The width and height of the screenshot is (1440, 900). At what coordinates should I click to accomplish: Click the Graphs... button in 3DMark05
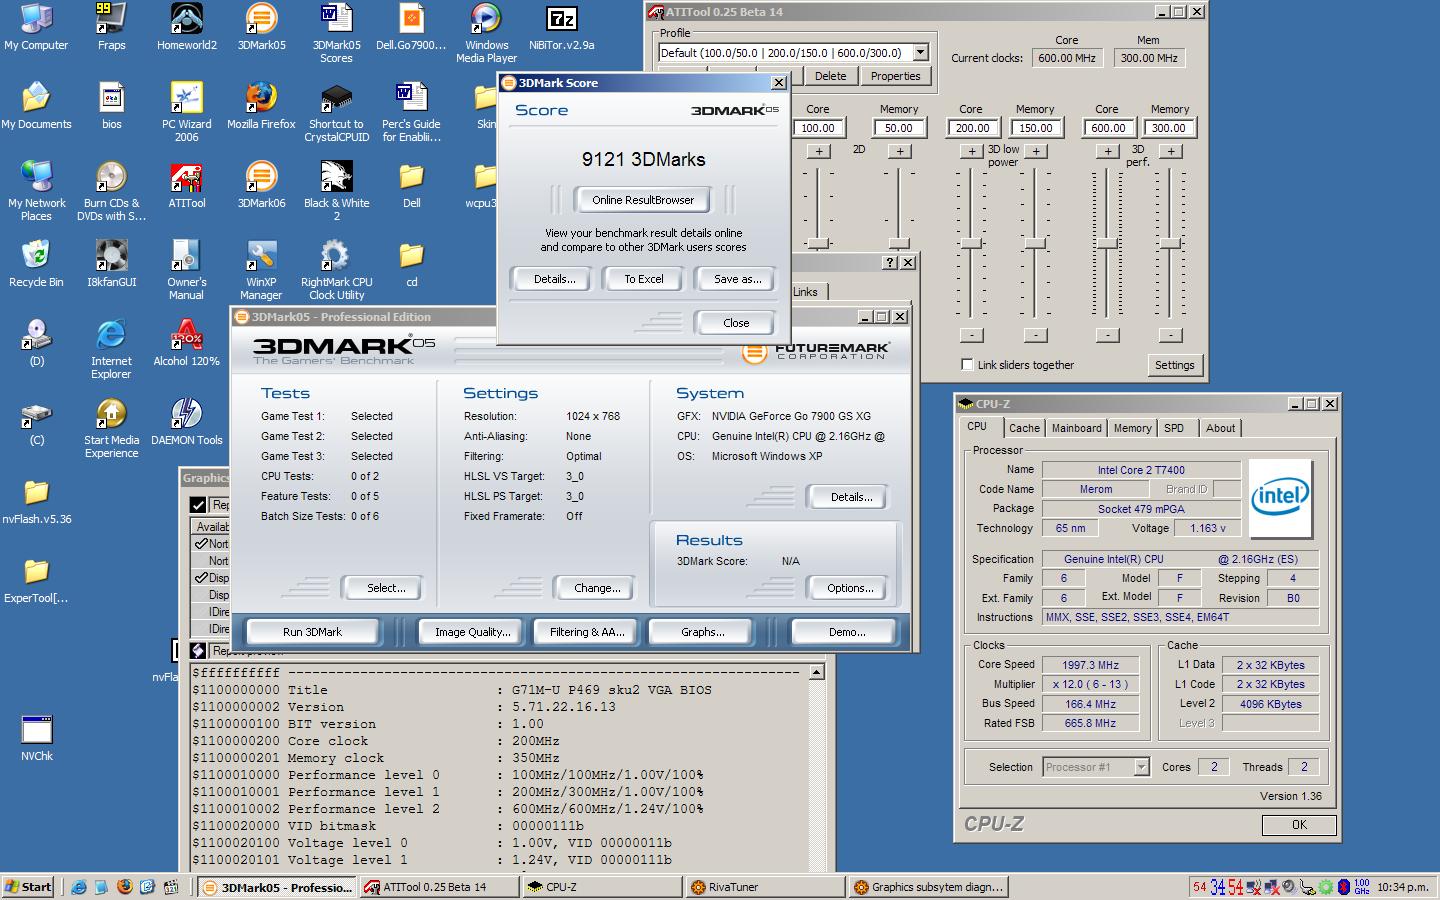[x=703, y=632]
